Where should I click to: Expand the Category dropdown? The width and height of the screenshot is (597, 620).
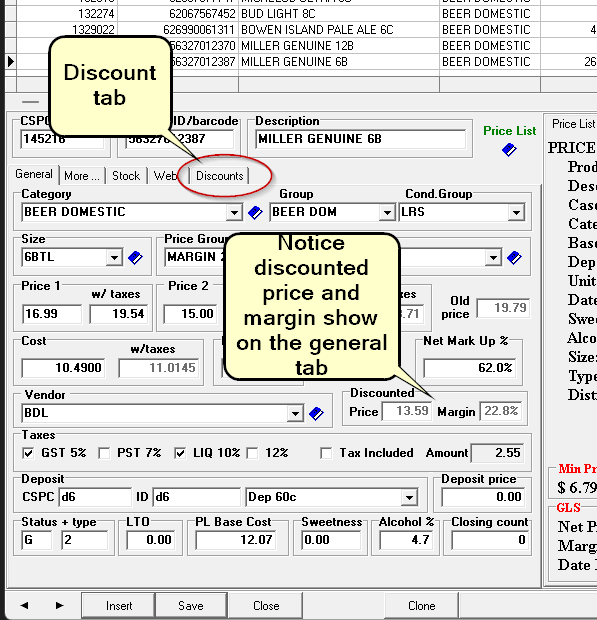(234, 213)
